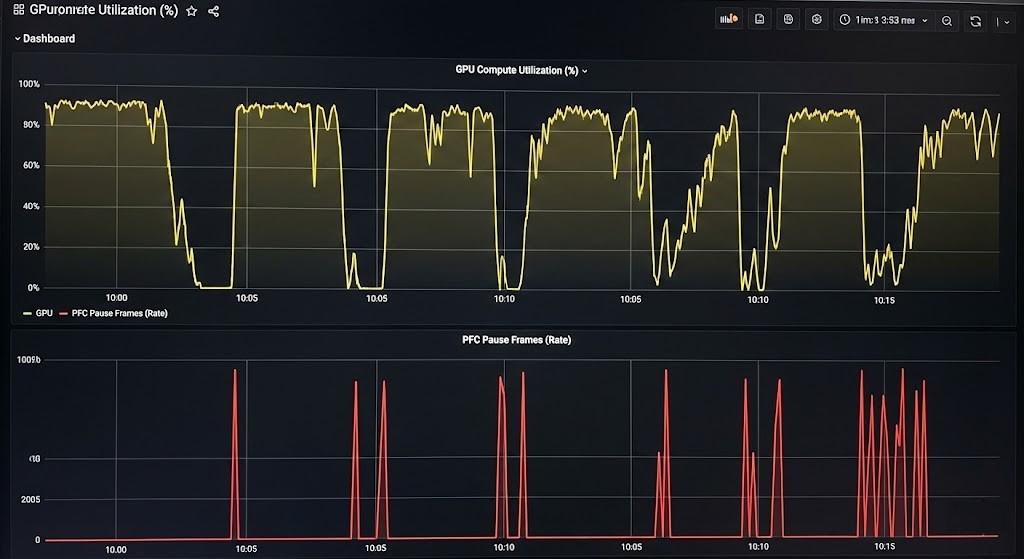Refresh the dashboard
The image size is (1024, 559).
(976, 21)
